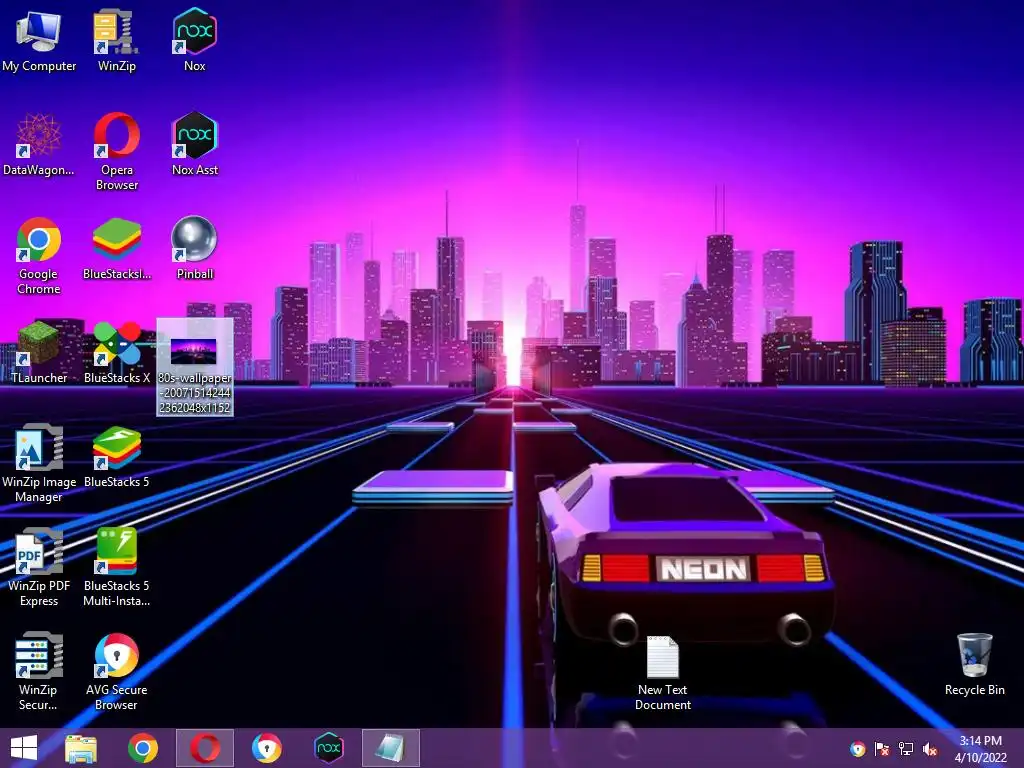Switch to Opera in the taskbar
Screen dimensions: 1024x768
click(x=205, y=748)
